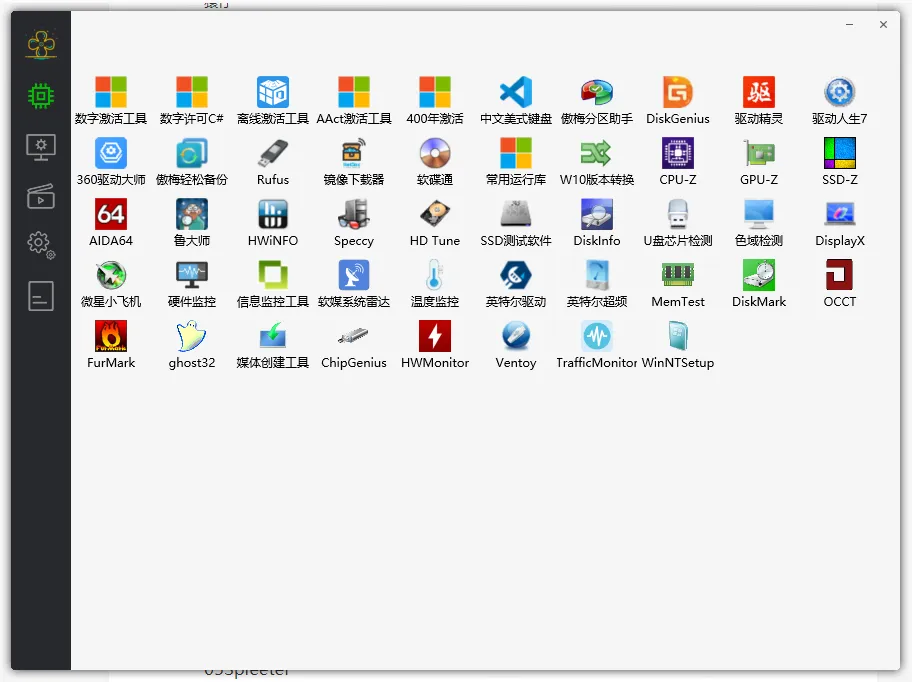Open 傲梅分区助手
912x682 pixels.
(597, 92)
